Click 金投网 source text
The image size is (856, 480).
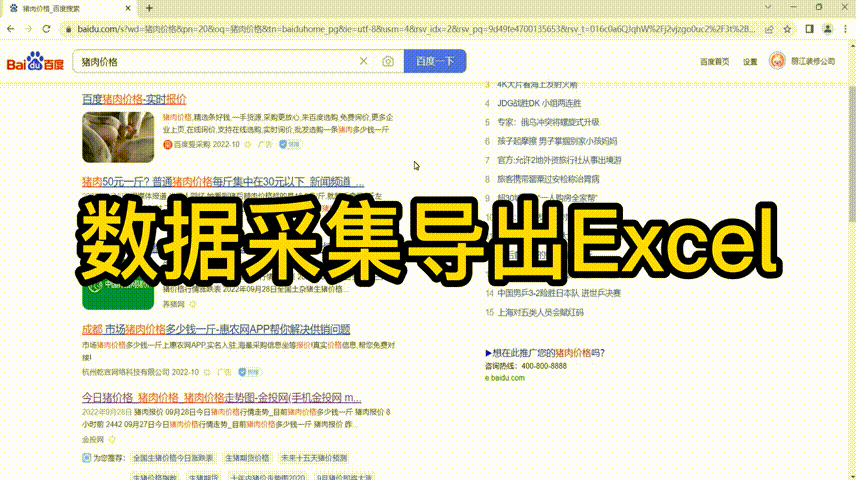(93, 439)
